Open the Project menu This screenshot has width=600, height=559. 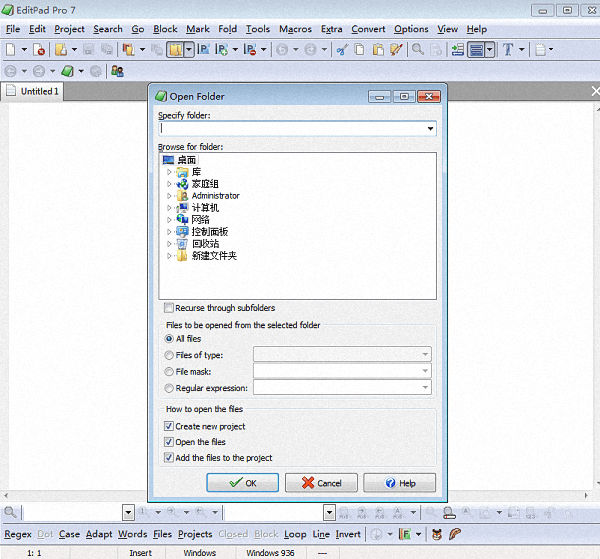pos(69,29)
